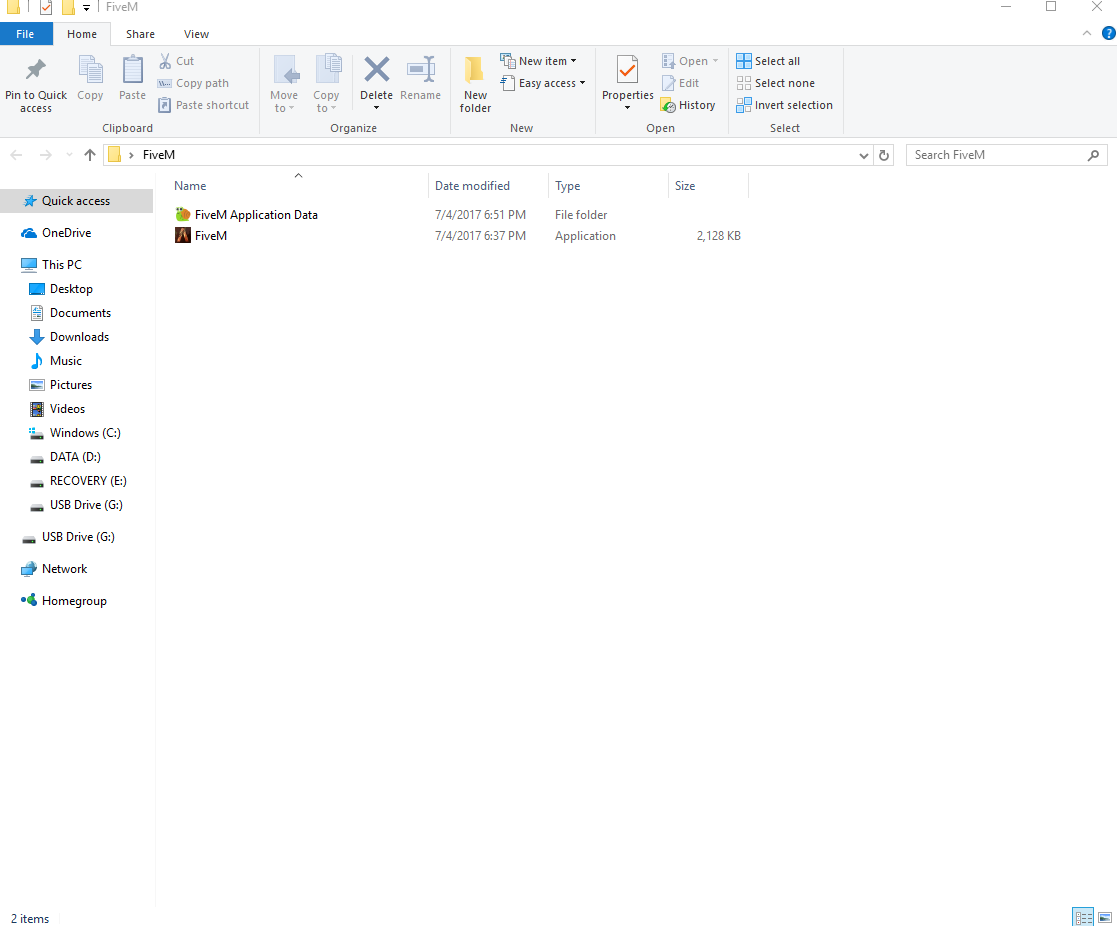Switch to the Share tab
The image size is (1117, 926).
(x=140, y=34)
